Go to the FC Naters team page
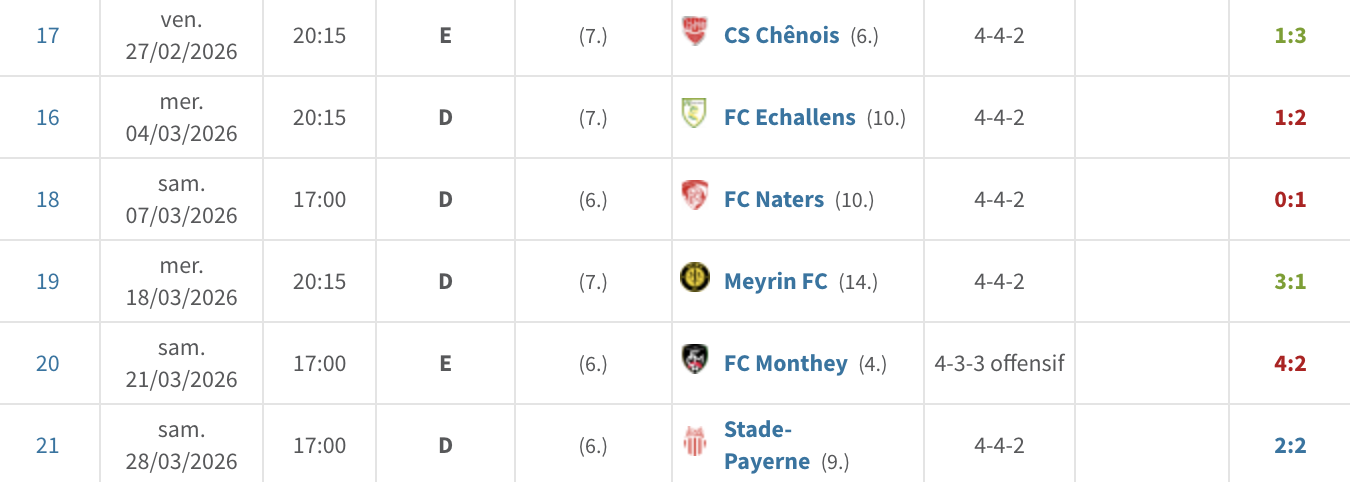The image size is (1350, 482). tap(774, 199)
